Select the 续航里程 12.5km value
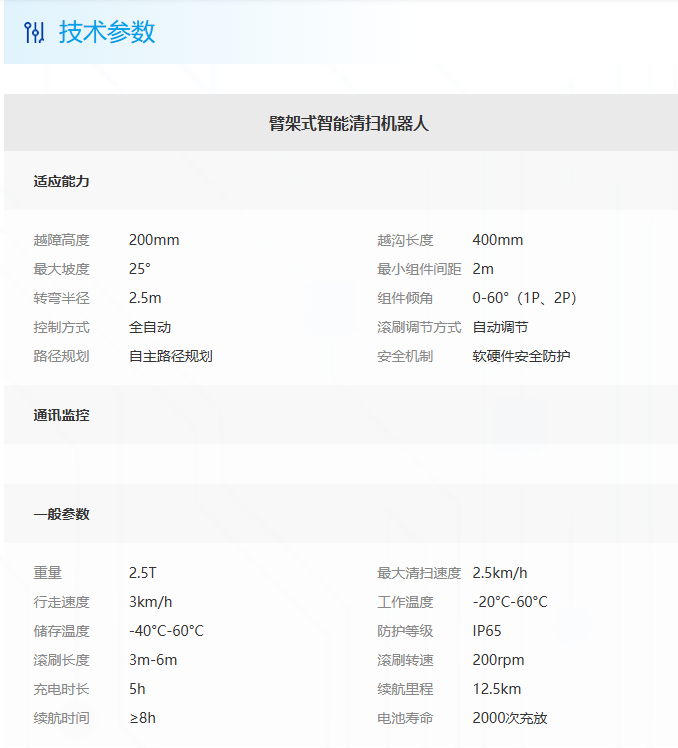 pyautogui.click(x=496, y=689)
